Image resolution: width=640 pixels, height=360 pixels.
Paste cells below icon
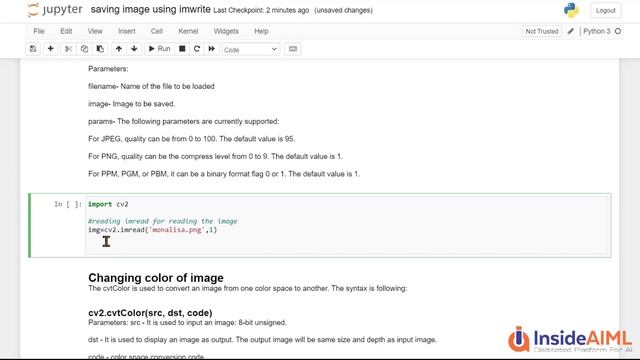100,49
